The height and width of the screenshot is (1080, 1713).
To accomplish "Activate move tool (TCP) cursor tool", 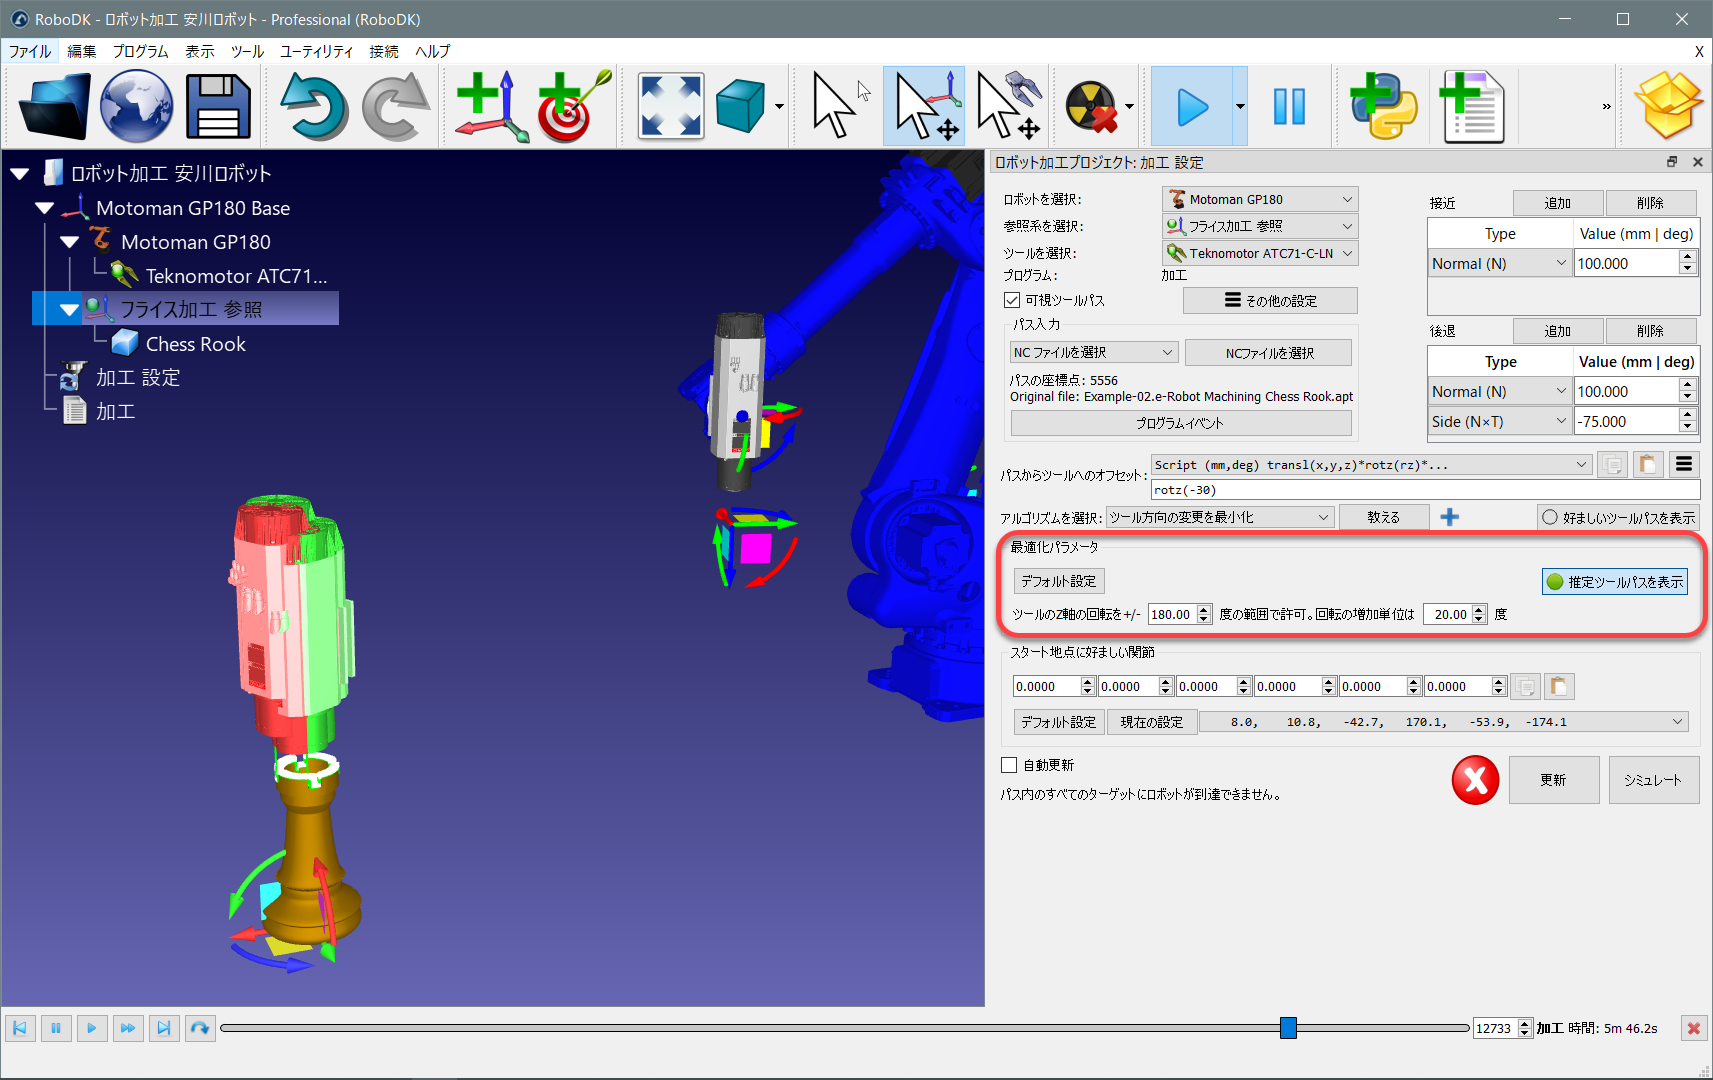I will [1009, 106].
